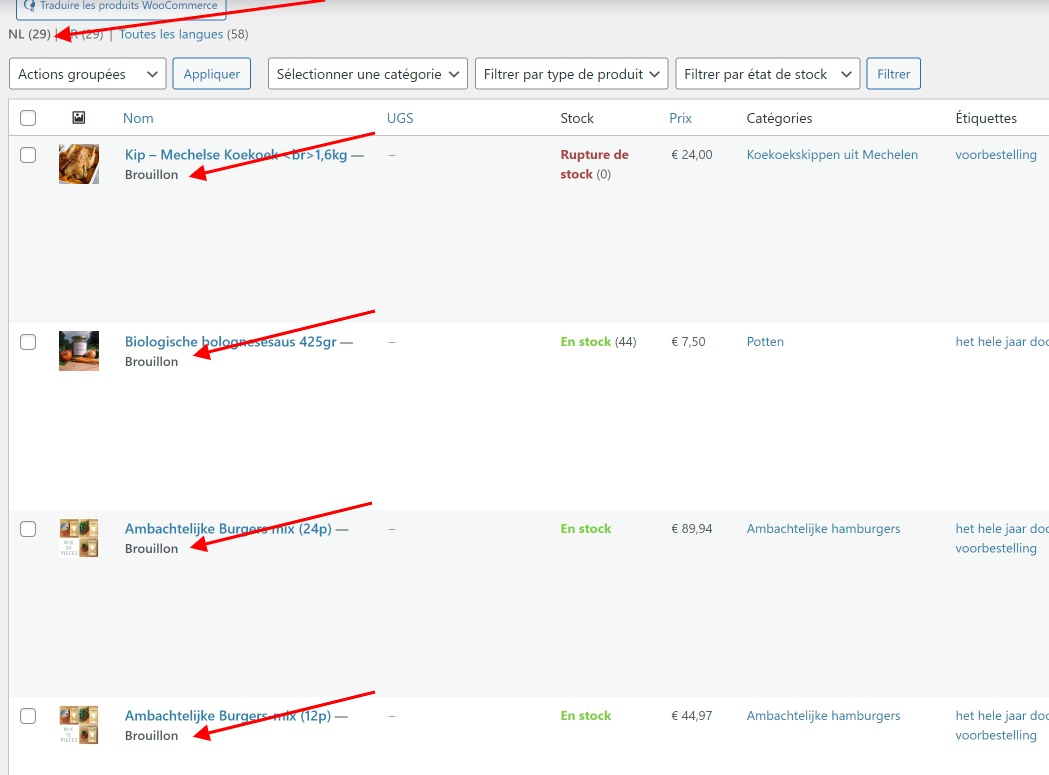Click the € 89,94 price cell
The height and width of the screenshot is (775, 1049).
[692, 529]
